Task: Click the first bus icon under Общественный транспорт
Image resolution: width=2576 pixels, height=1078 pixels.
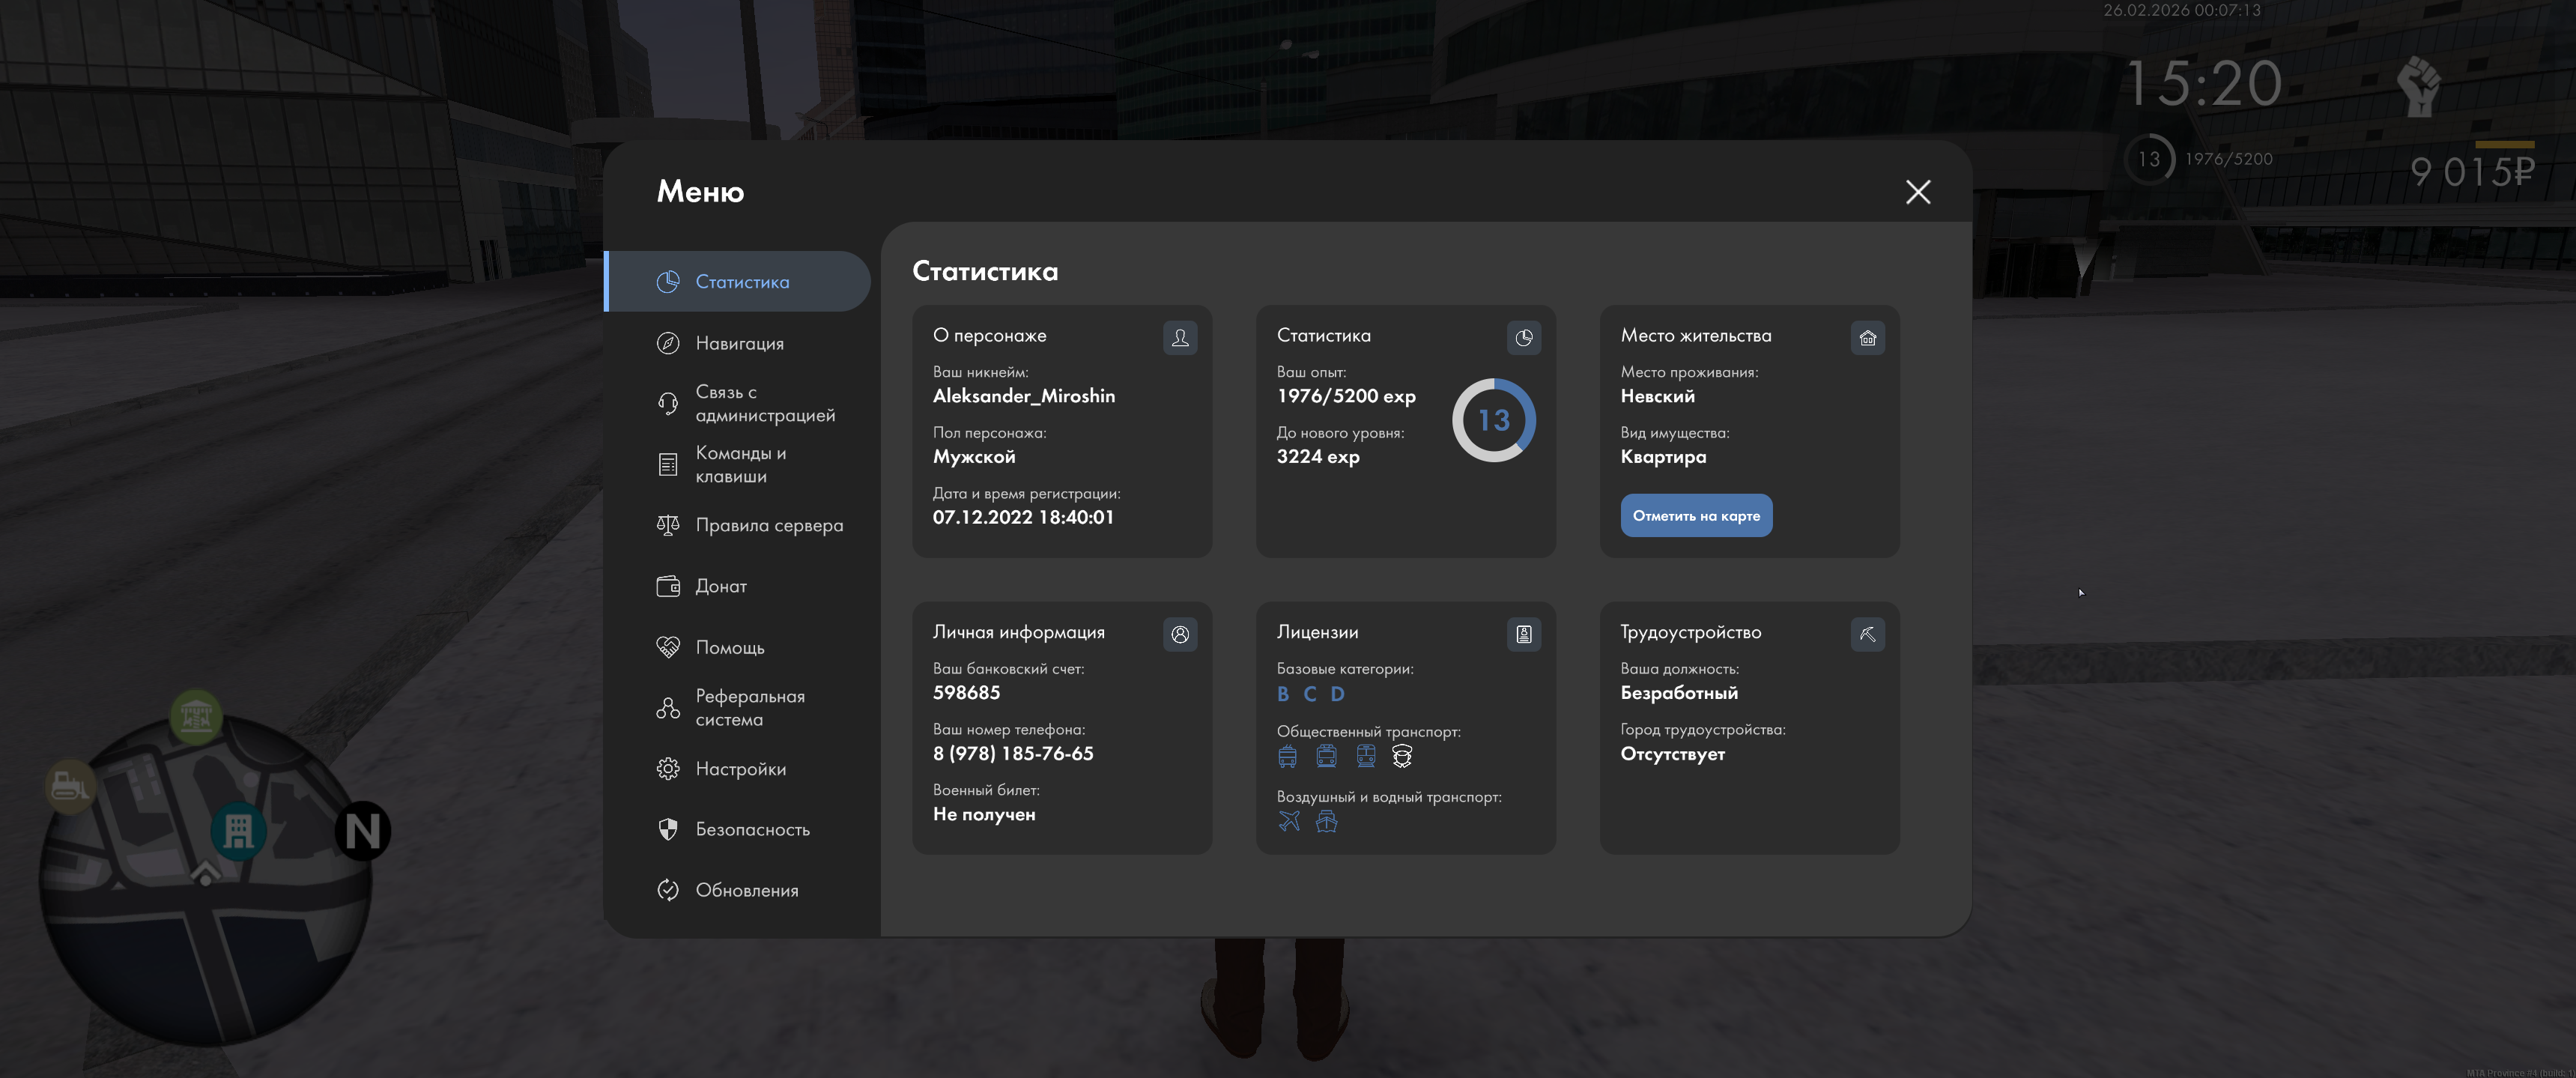Action: click(1287, 757)
